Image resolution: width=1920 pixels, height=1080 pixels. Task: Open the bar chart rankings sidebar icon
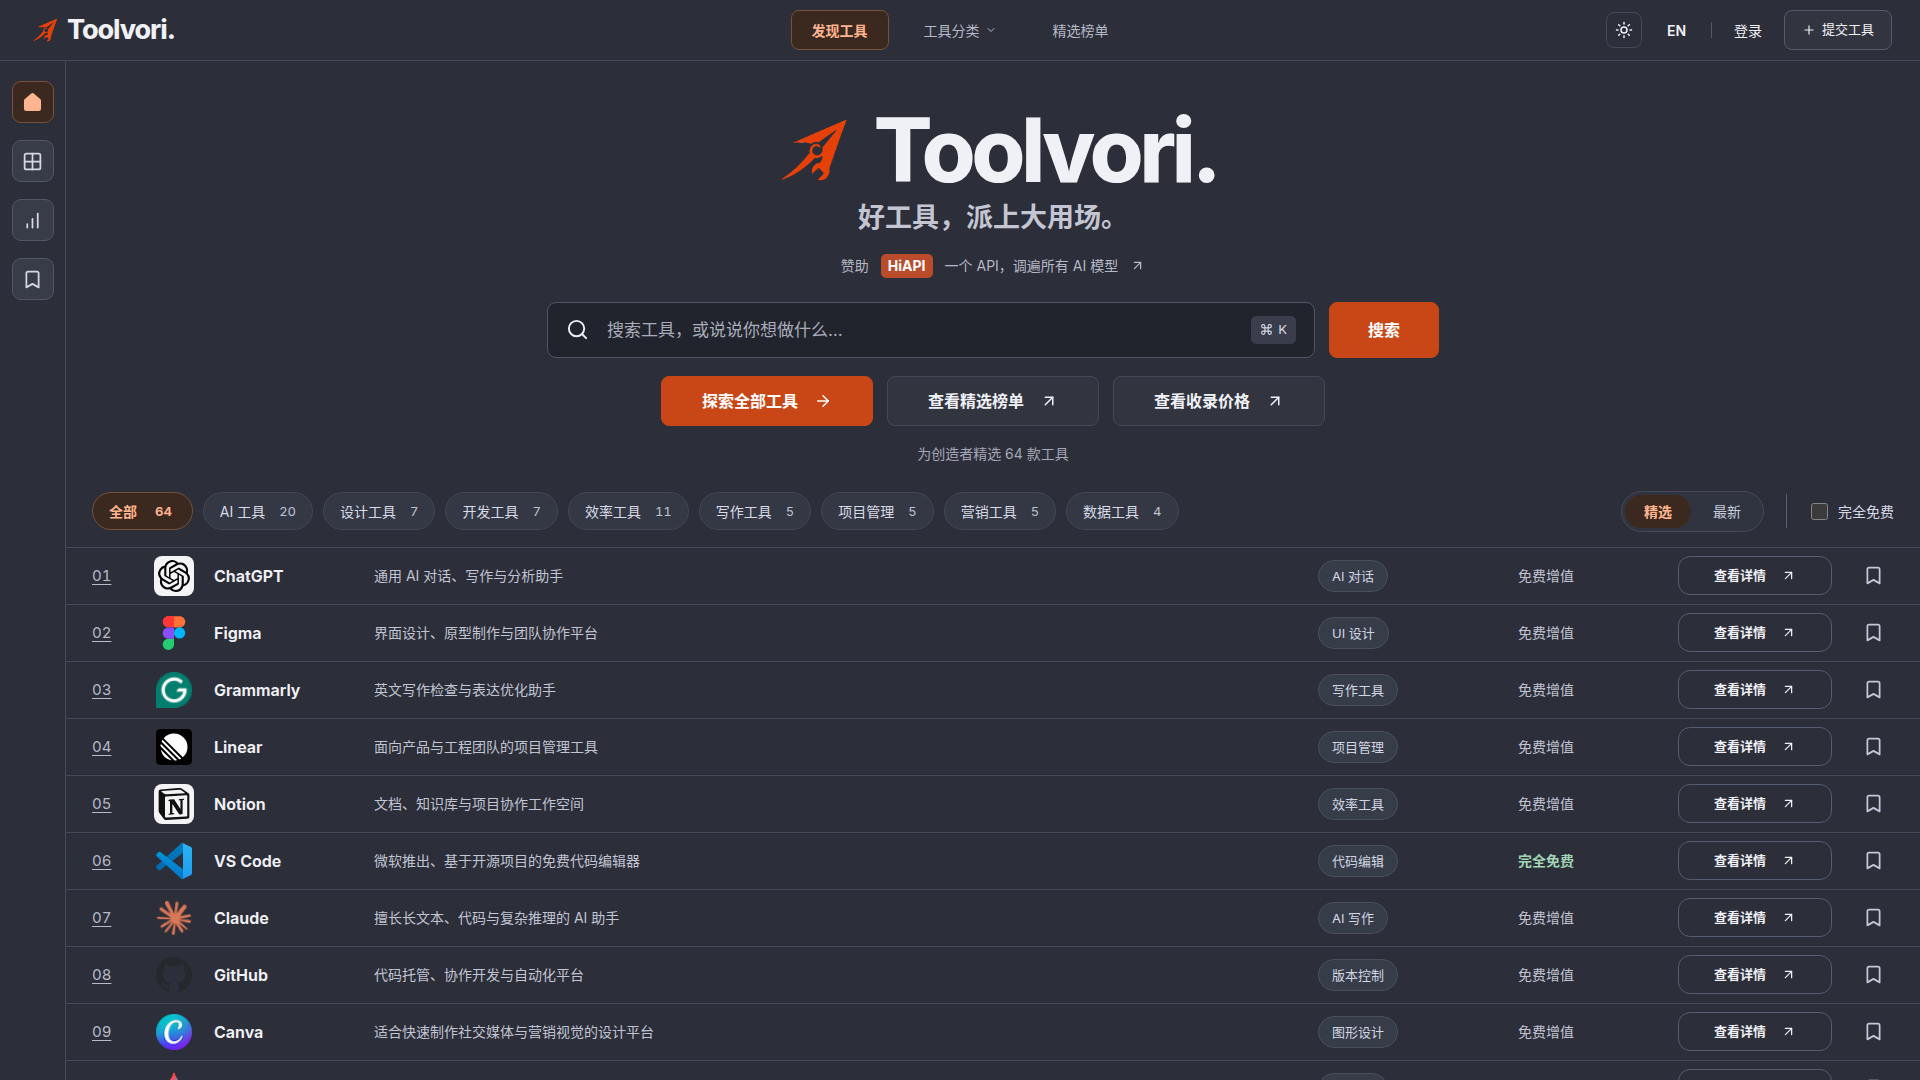click(x=33, y=220)
